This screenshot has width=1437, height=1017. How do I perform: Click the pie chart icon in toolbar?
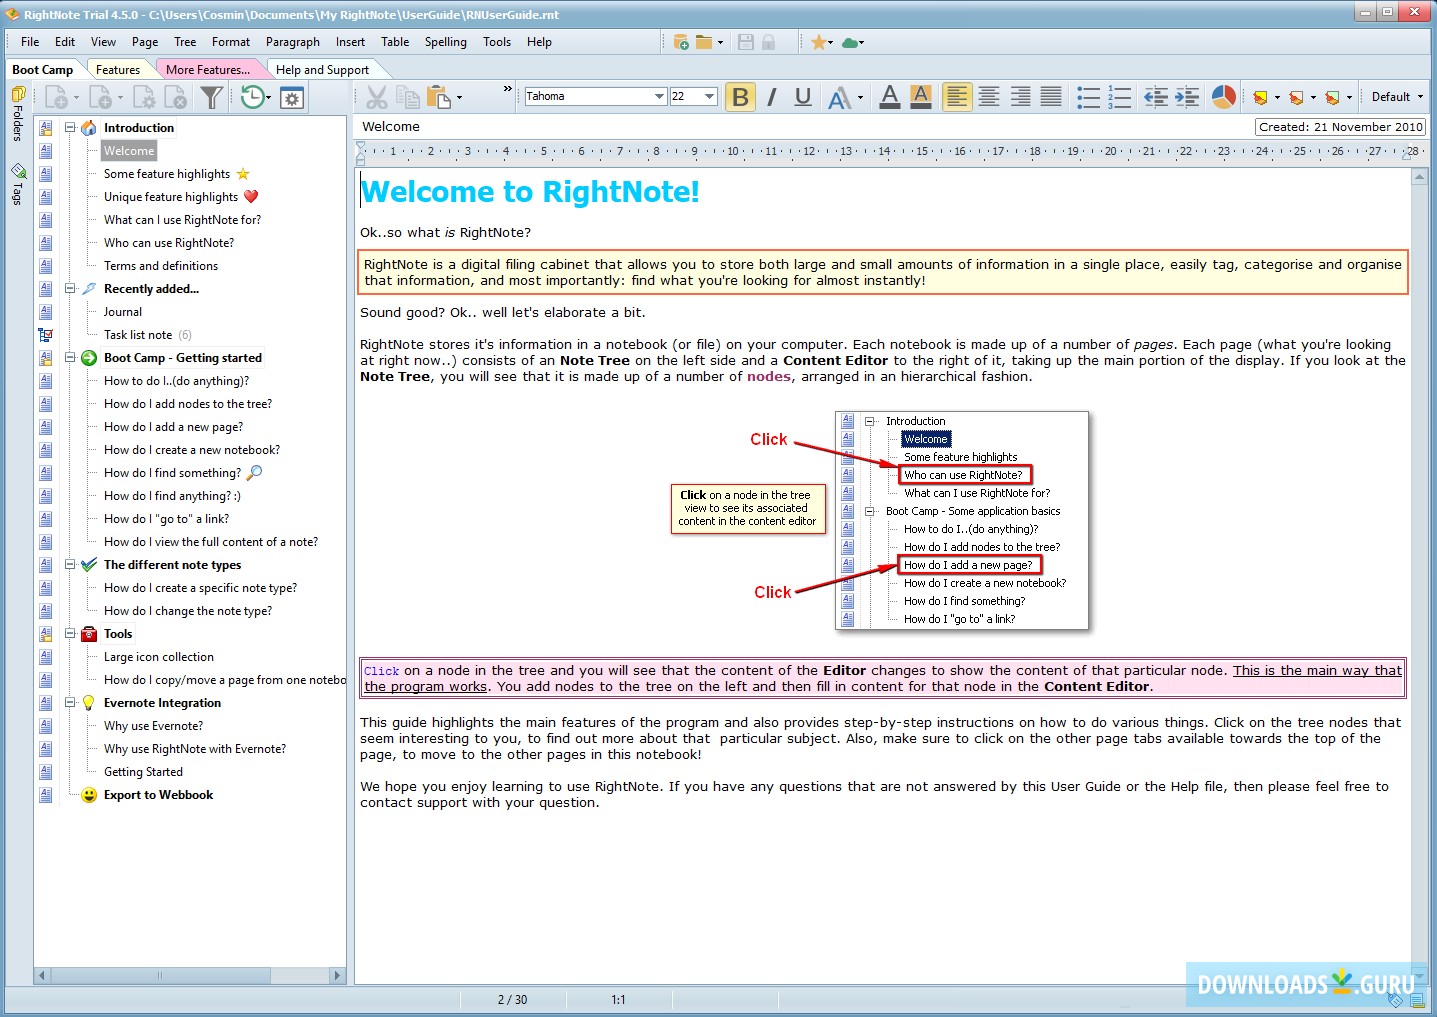coord(1223,97)
